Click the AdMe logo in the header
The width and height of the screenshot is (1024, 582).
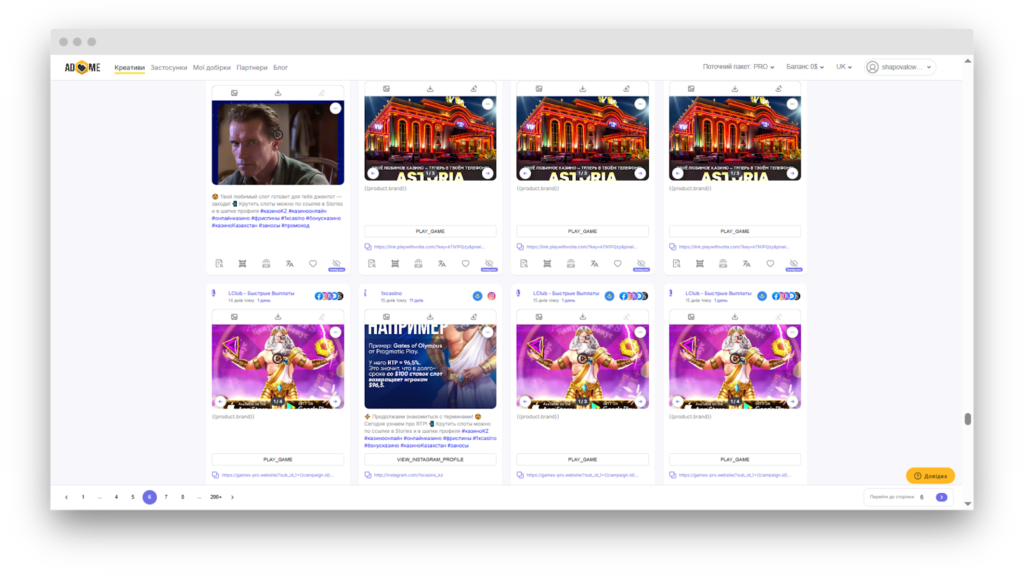tap(83, 67)
